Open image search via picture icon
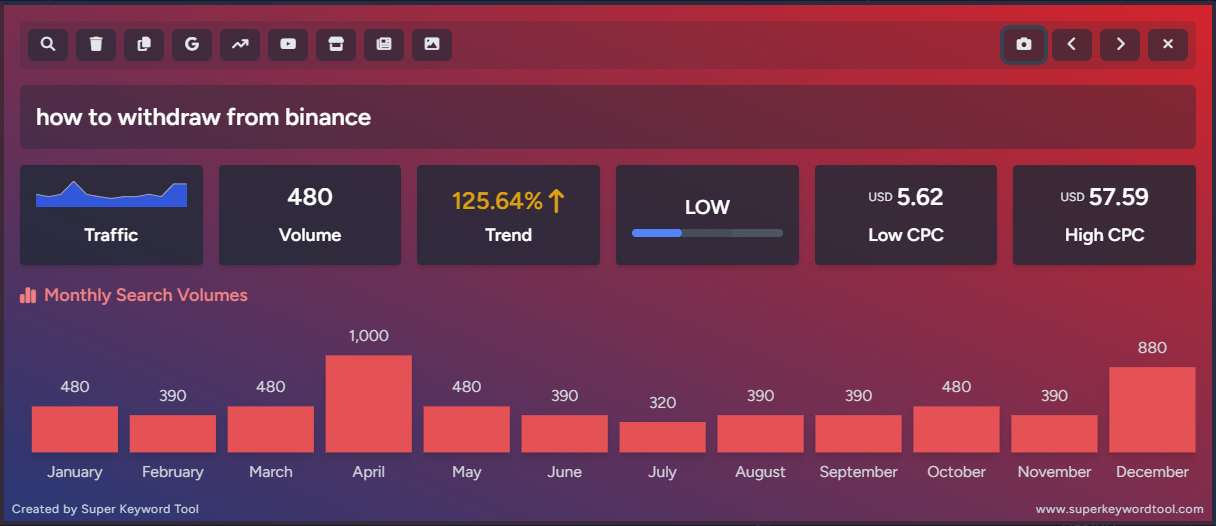The image size is (1216, 526). click(432, 44)
